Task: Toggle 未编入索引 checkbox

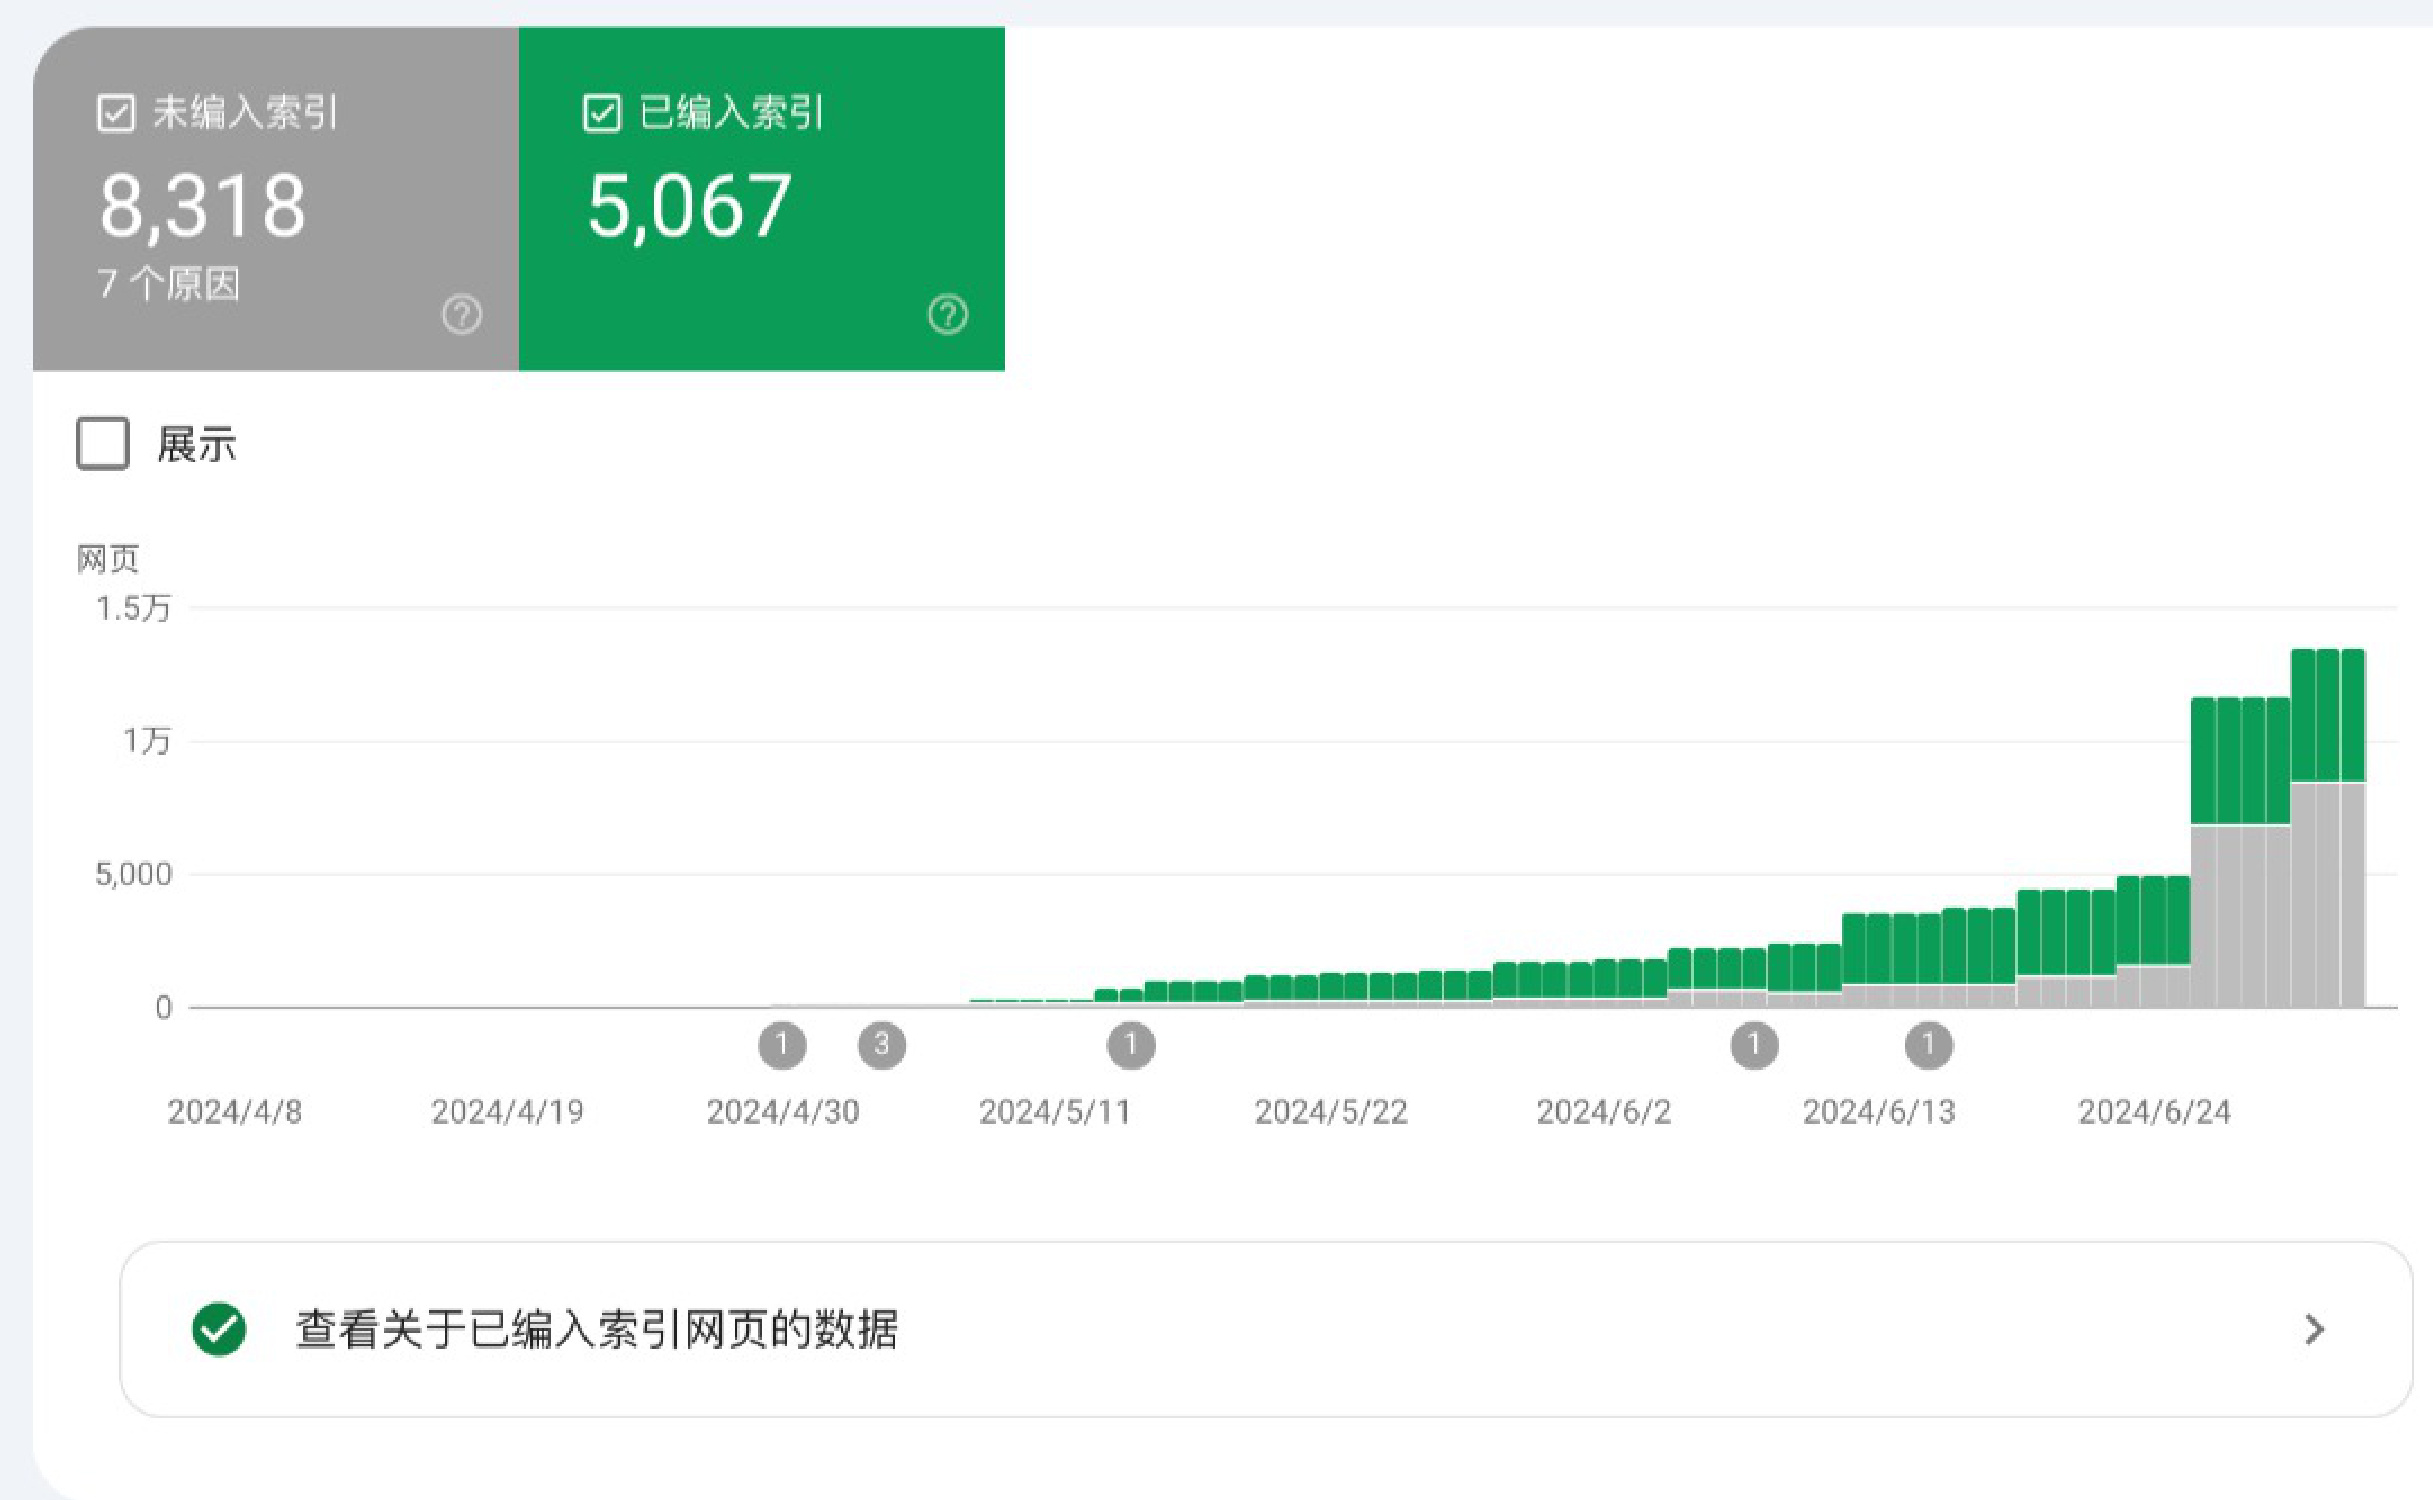Action: pos(116,113)
